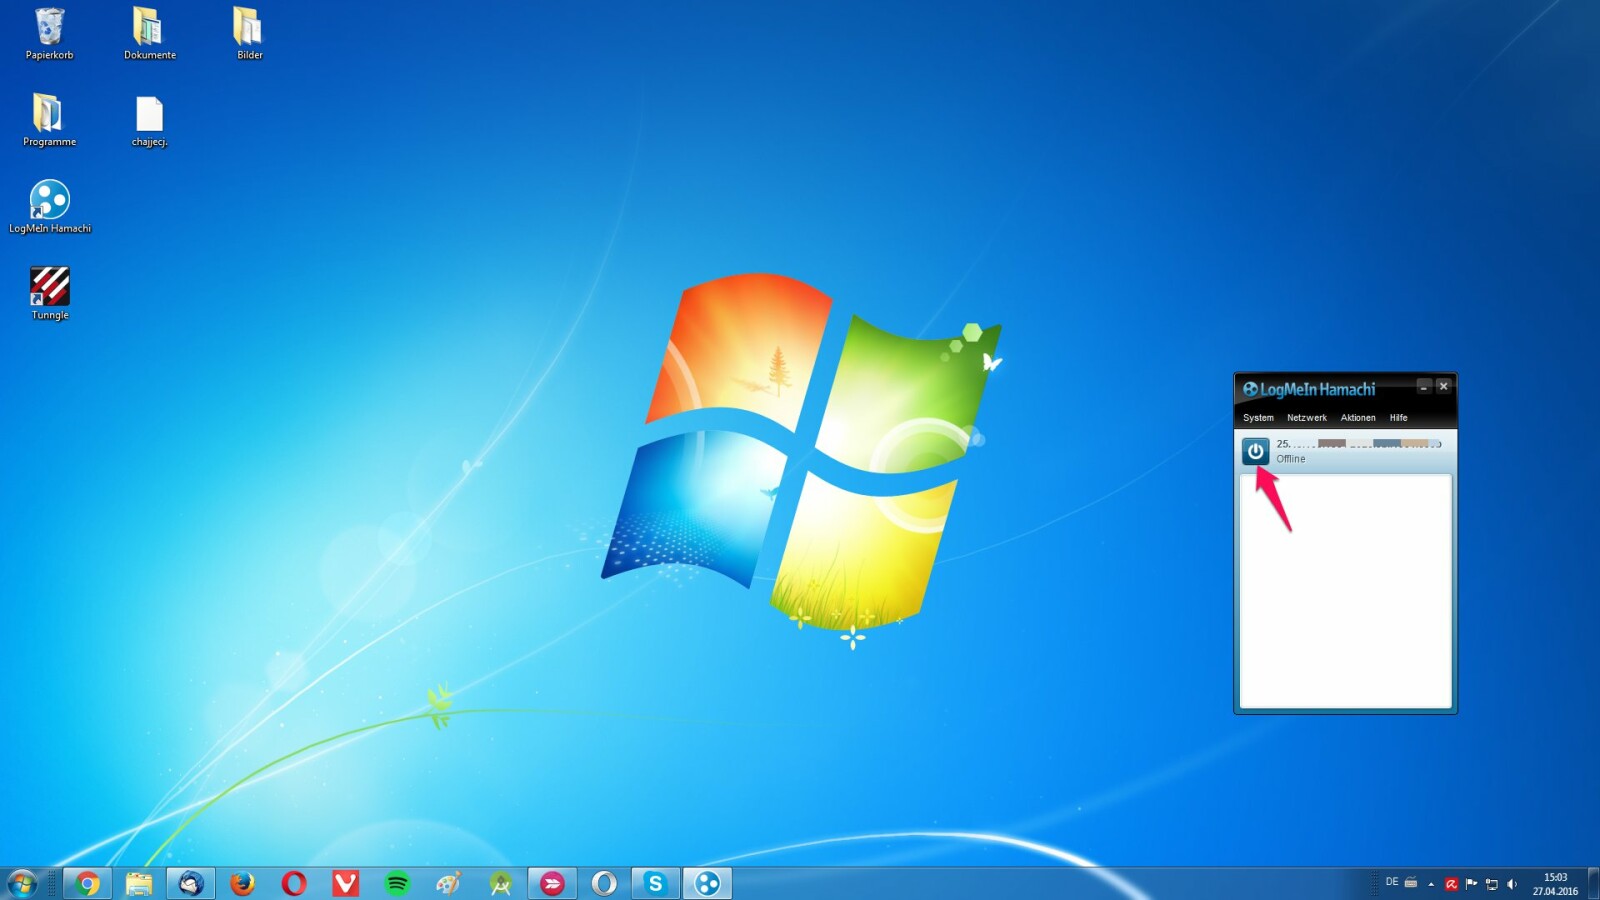The width and height of the screenshot is (1600, 900).
Task: Launch Vivaldi from the taskbar
Action: point(346,883)
